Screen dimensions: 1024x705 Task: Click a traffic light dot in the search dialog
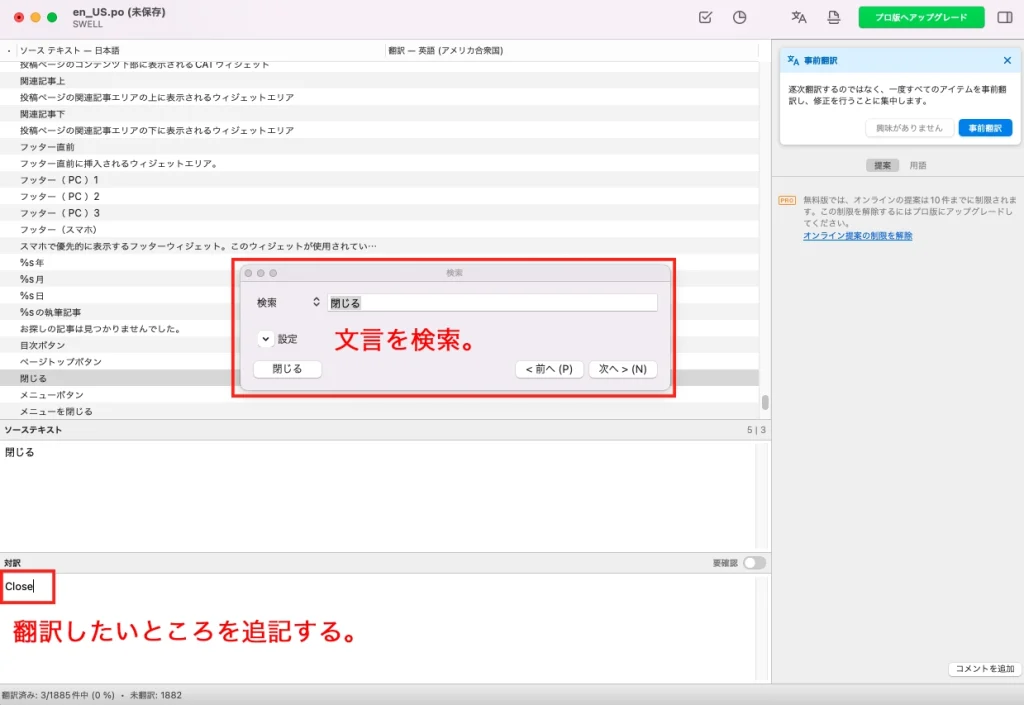tap(248, 271)
